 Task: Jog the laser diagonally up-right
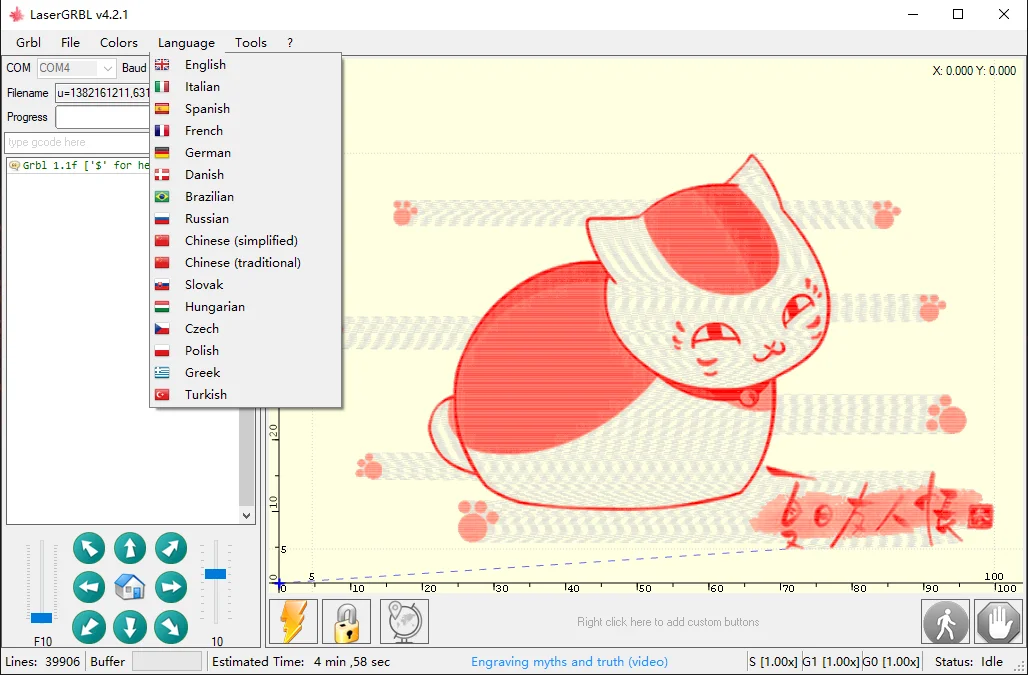click(x=171, y=549)
